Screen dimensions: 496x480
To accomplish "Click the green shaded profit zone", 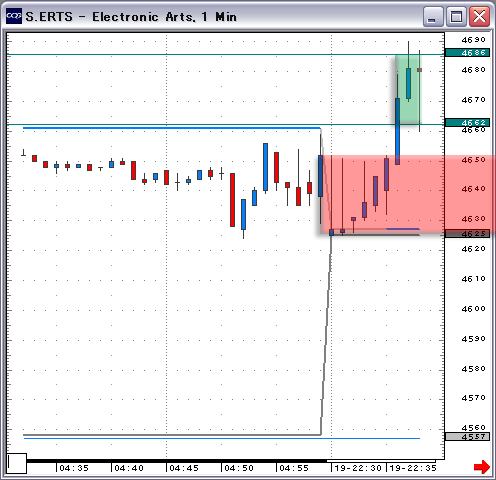I will (x=408, y=89).
